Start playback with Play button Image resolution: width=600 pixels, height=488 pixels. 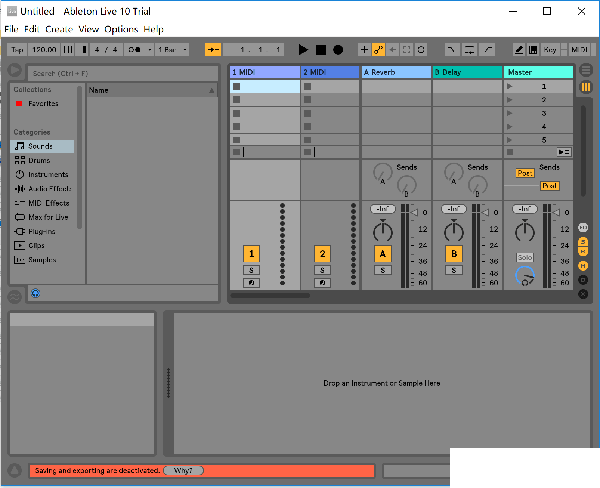click(x=303, y=50)
